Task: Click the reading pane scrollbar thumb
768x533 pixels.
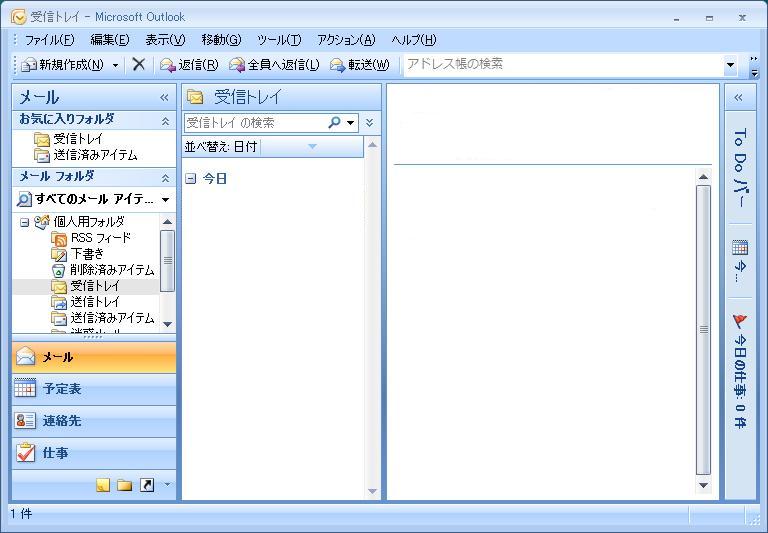Action: [x=703, y=330]
